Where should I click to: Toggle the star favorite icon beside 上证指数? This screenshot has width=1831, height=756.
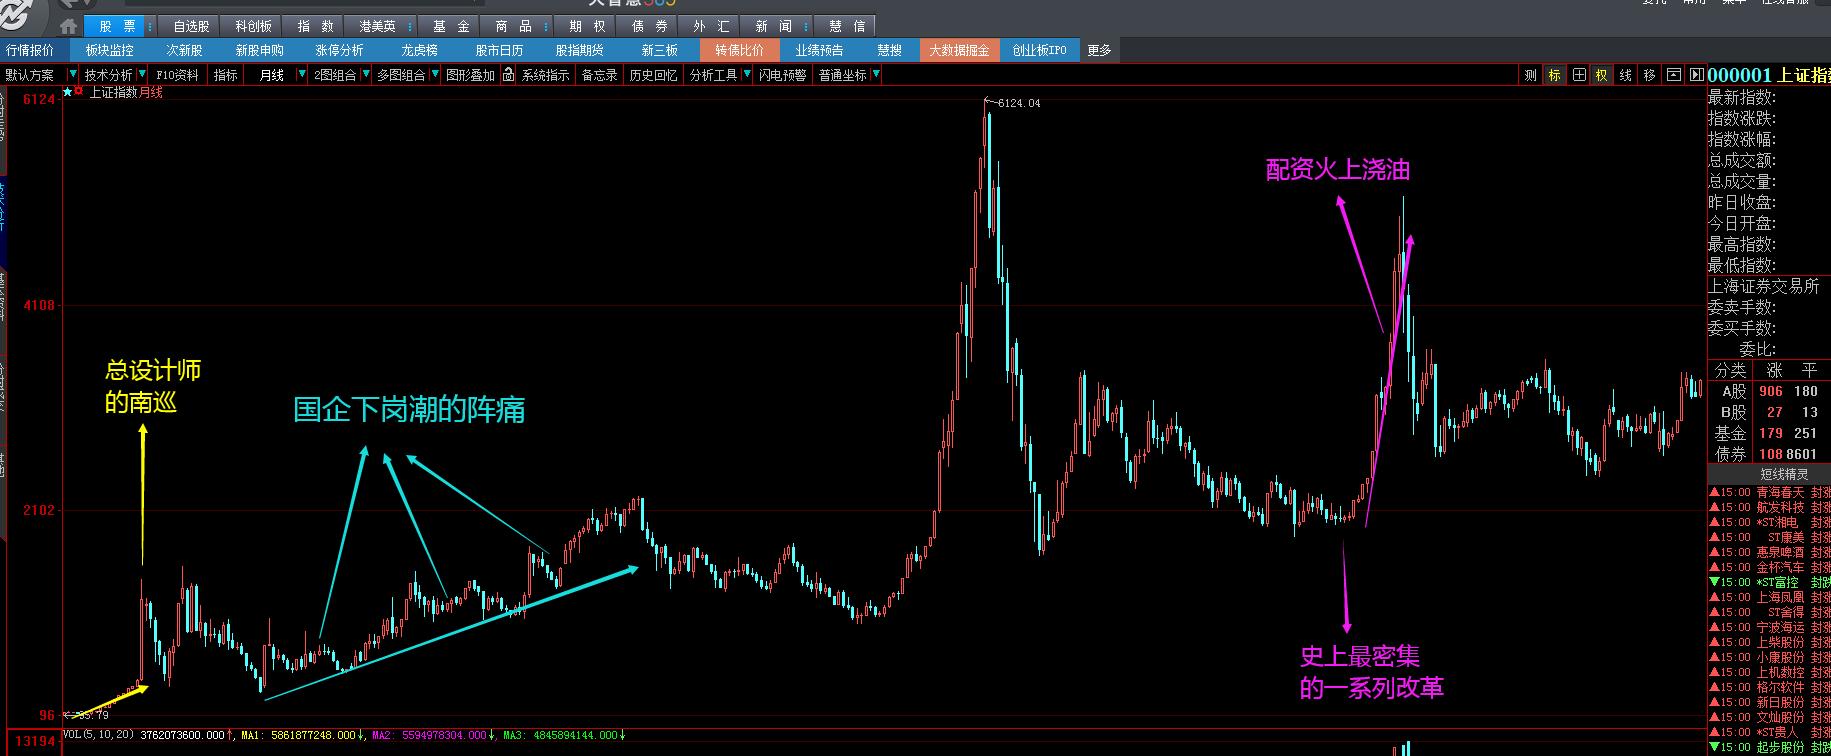tap(67, 92)
